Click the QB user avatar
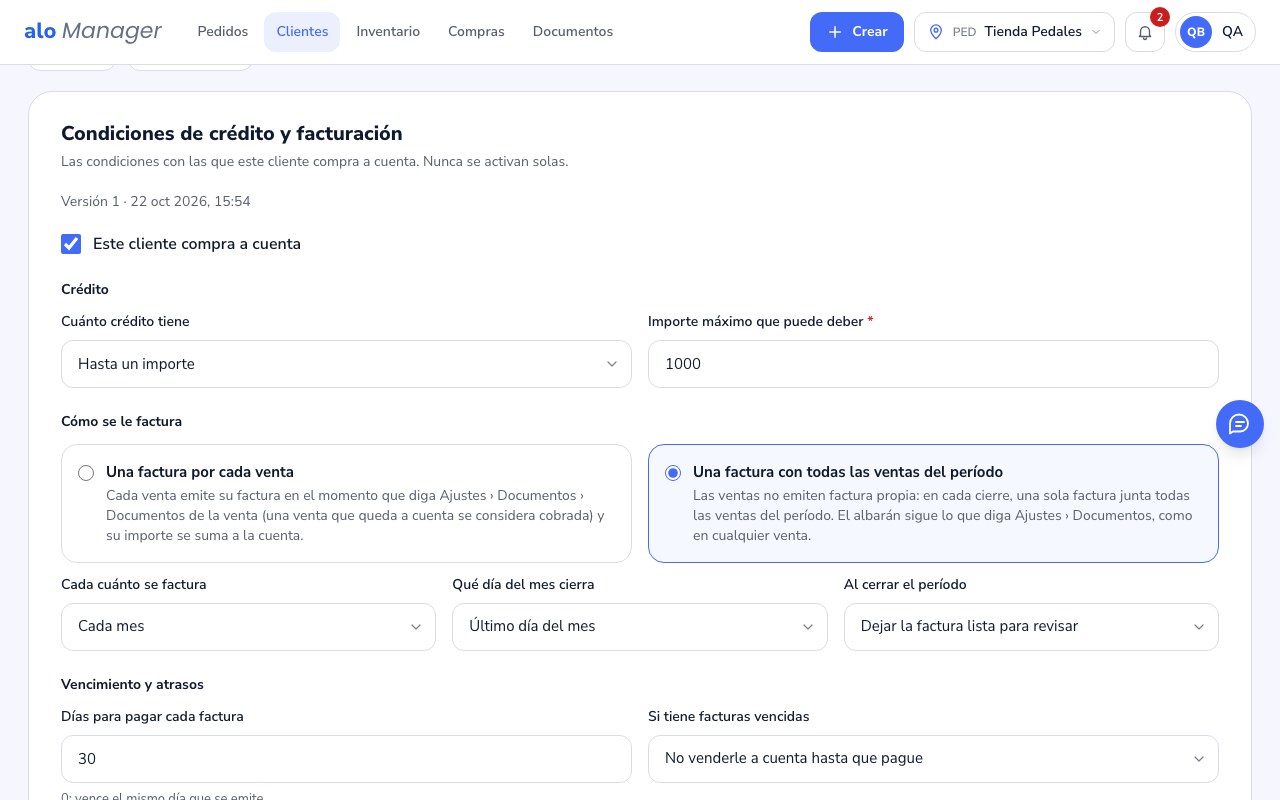The image size is (1280, 800). point(1196,32)
